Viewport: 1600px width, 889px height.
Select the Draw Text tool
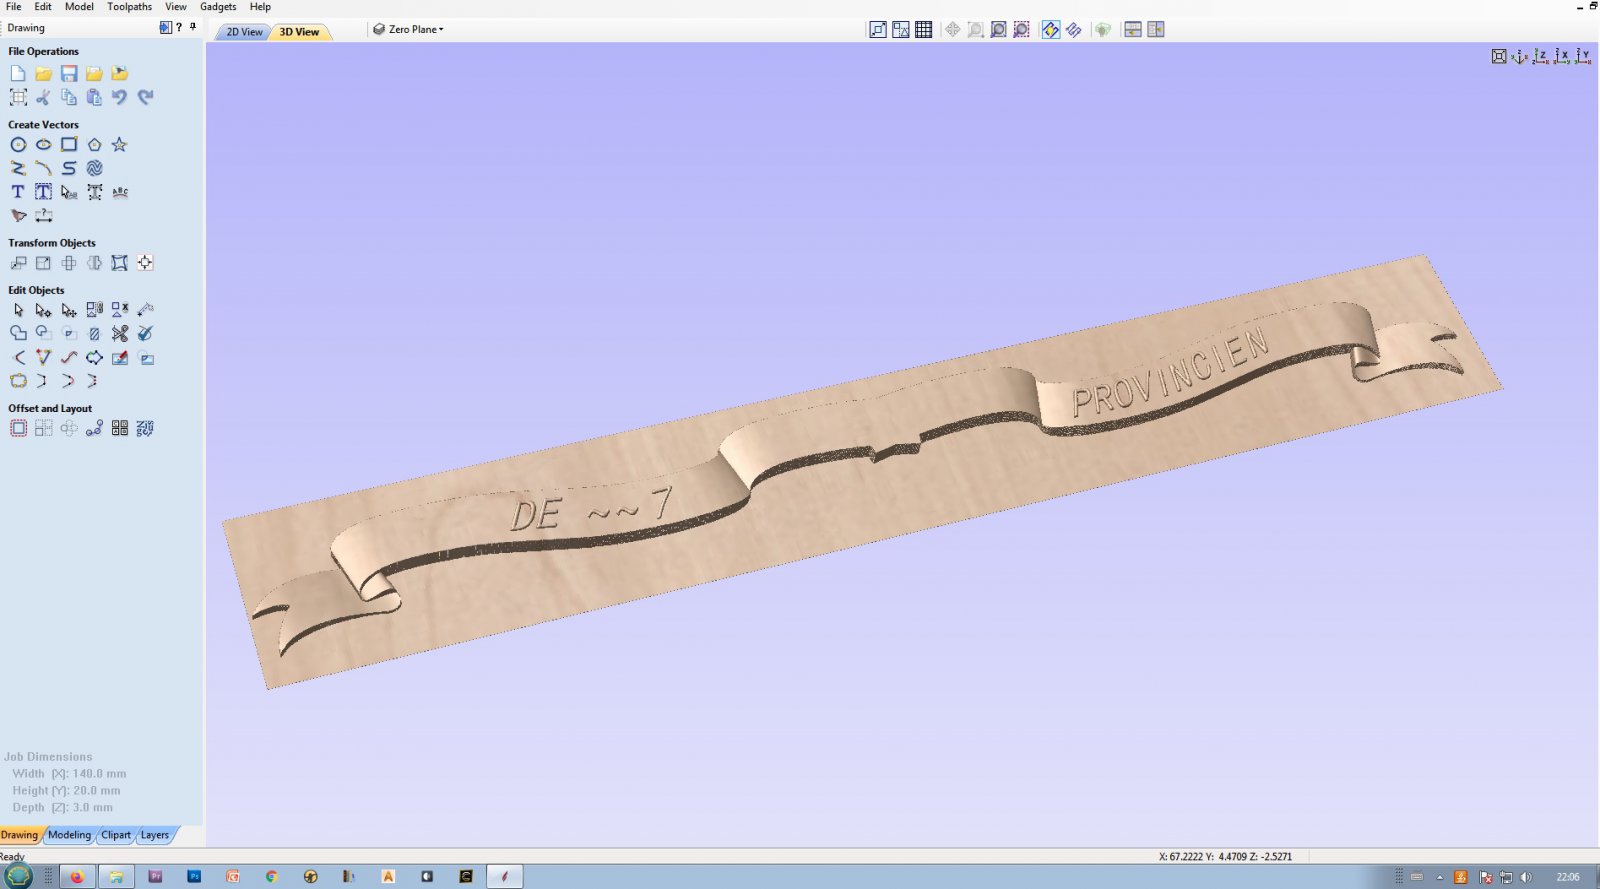click(18, 191)
